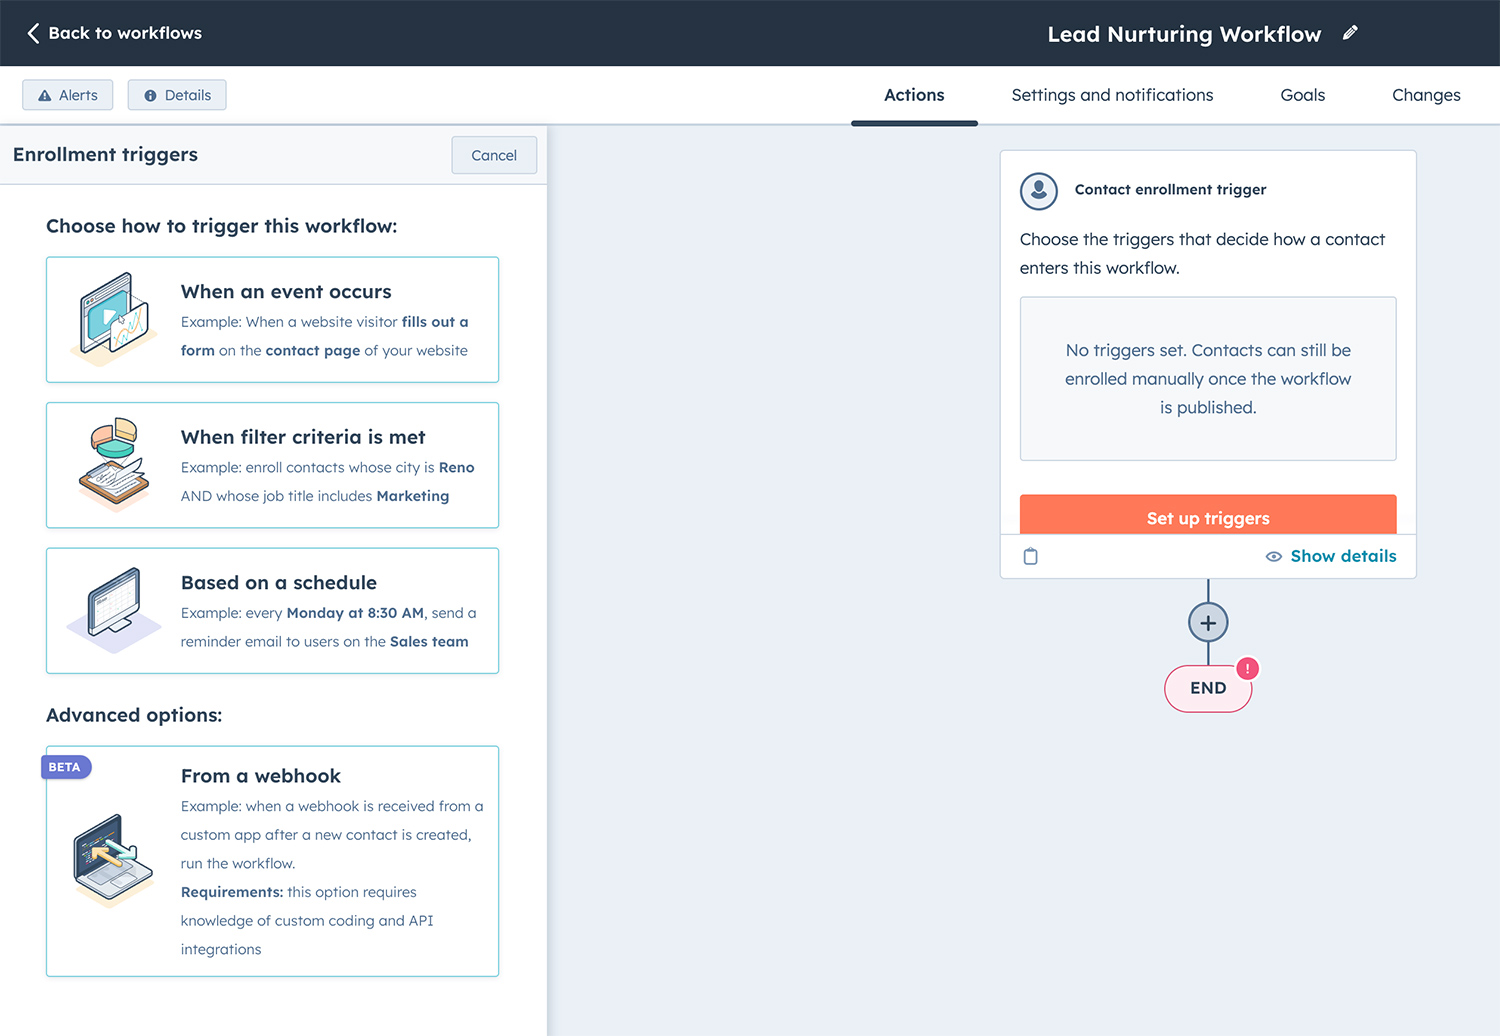Click the webhook laptop illustration

(x=113, y=859)
